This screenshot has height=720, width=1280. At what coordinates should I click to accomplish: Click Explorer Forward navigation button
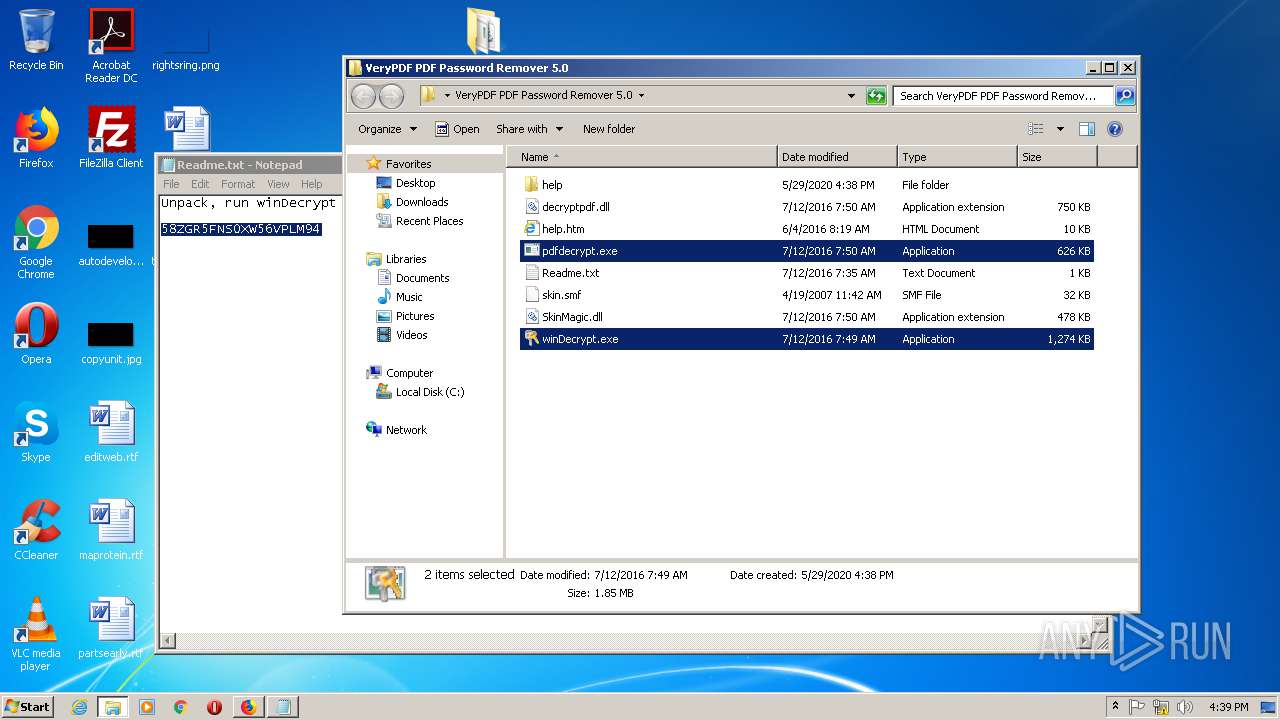(391, 96)
